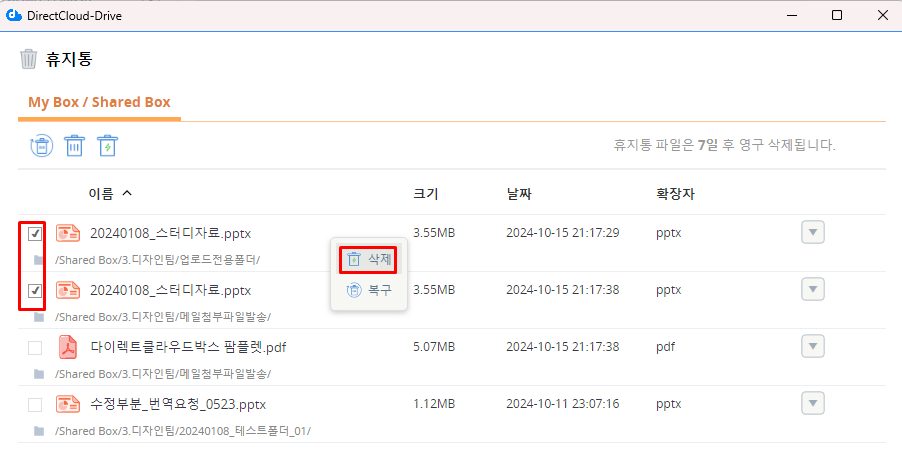Open the 20240108_테스트폴더_01 folder path

(x=182, y=431)
